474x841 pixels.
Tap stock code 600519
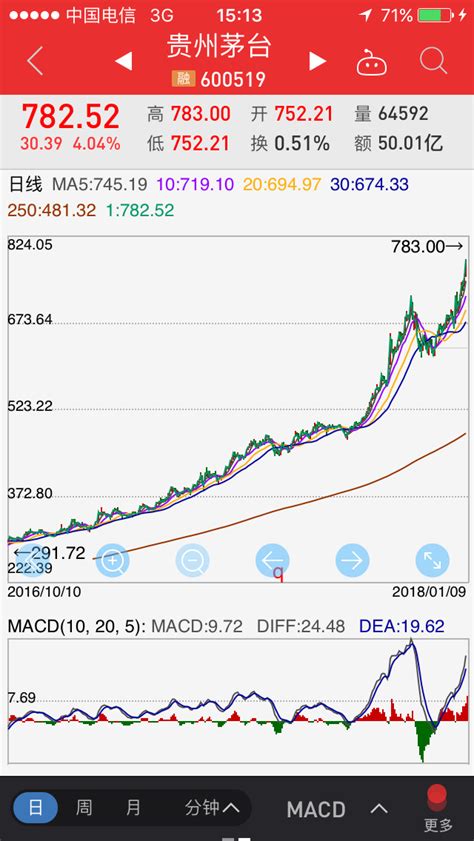[233, 79]
